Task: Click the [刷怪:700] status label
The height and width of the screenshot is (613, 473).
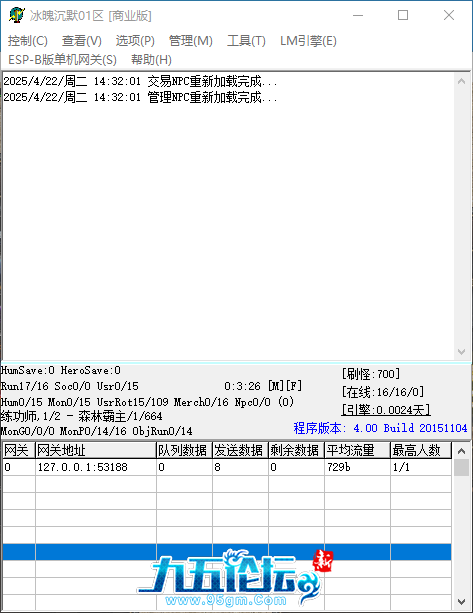Action: coord(371,374)
